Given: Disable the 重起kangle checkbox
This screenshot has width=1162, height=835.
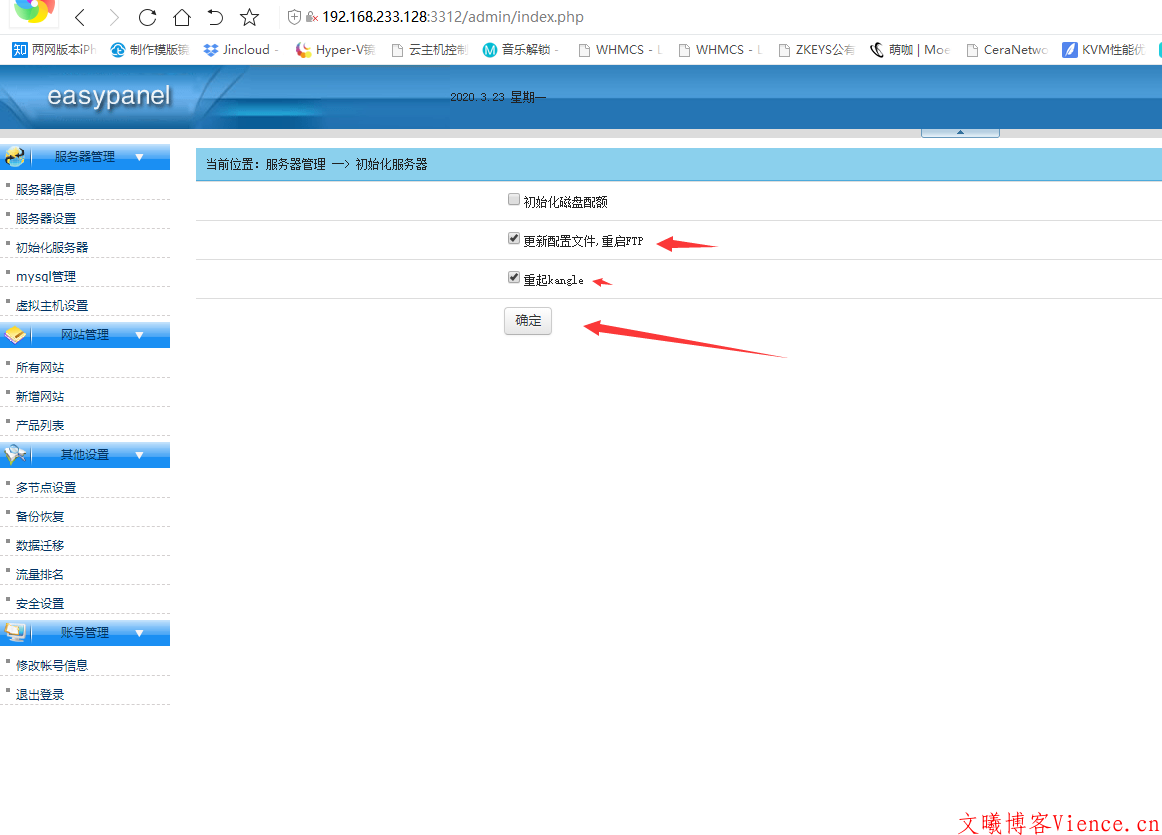Looking at the screenshot, I should coord(513,277).
